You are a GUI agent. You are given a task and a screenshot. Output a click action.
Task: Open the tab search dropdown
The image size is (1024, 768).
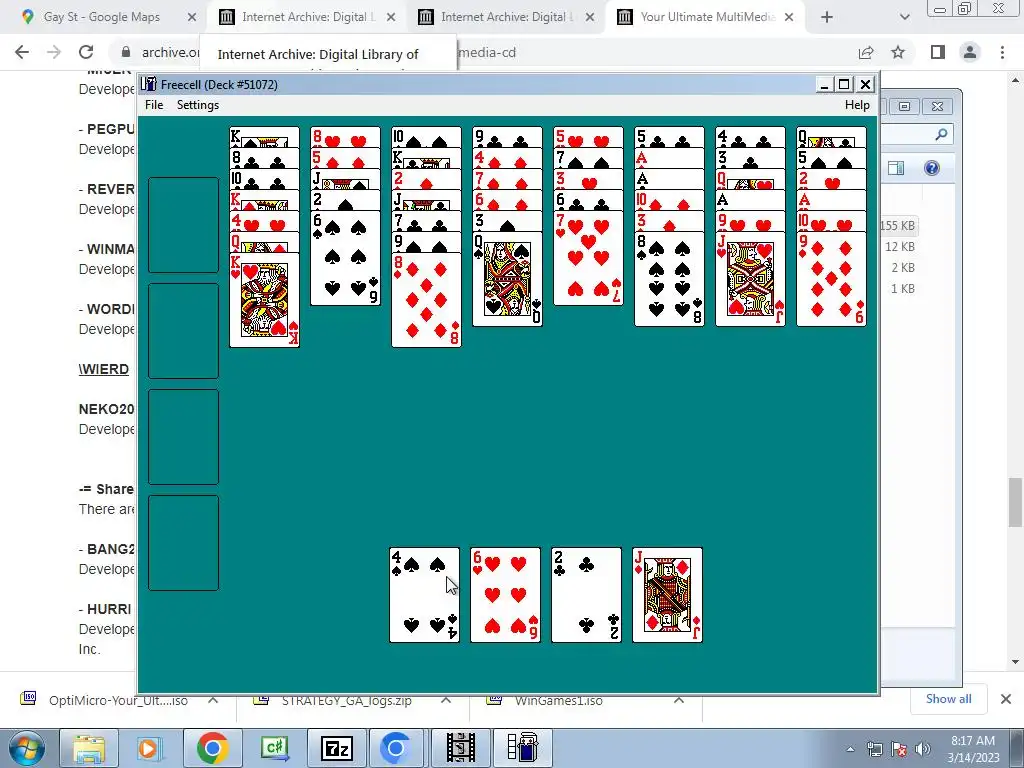pos(904,18)
